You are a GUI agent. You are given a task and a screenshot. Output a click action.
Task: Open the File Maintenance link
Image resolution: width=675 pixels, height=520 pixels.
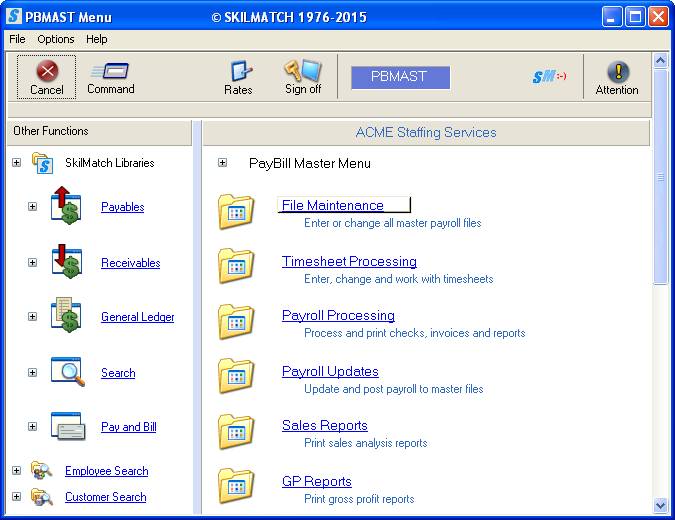coord(333,205)
